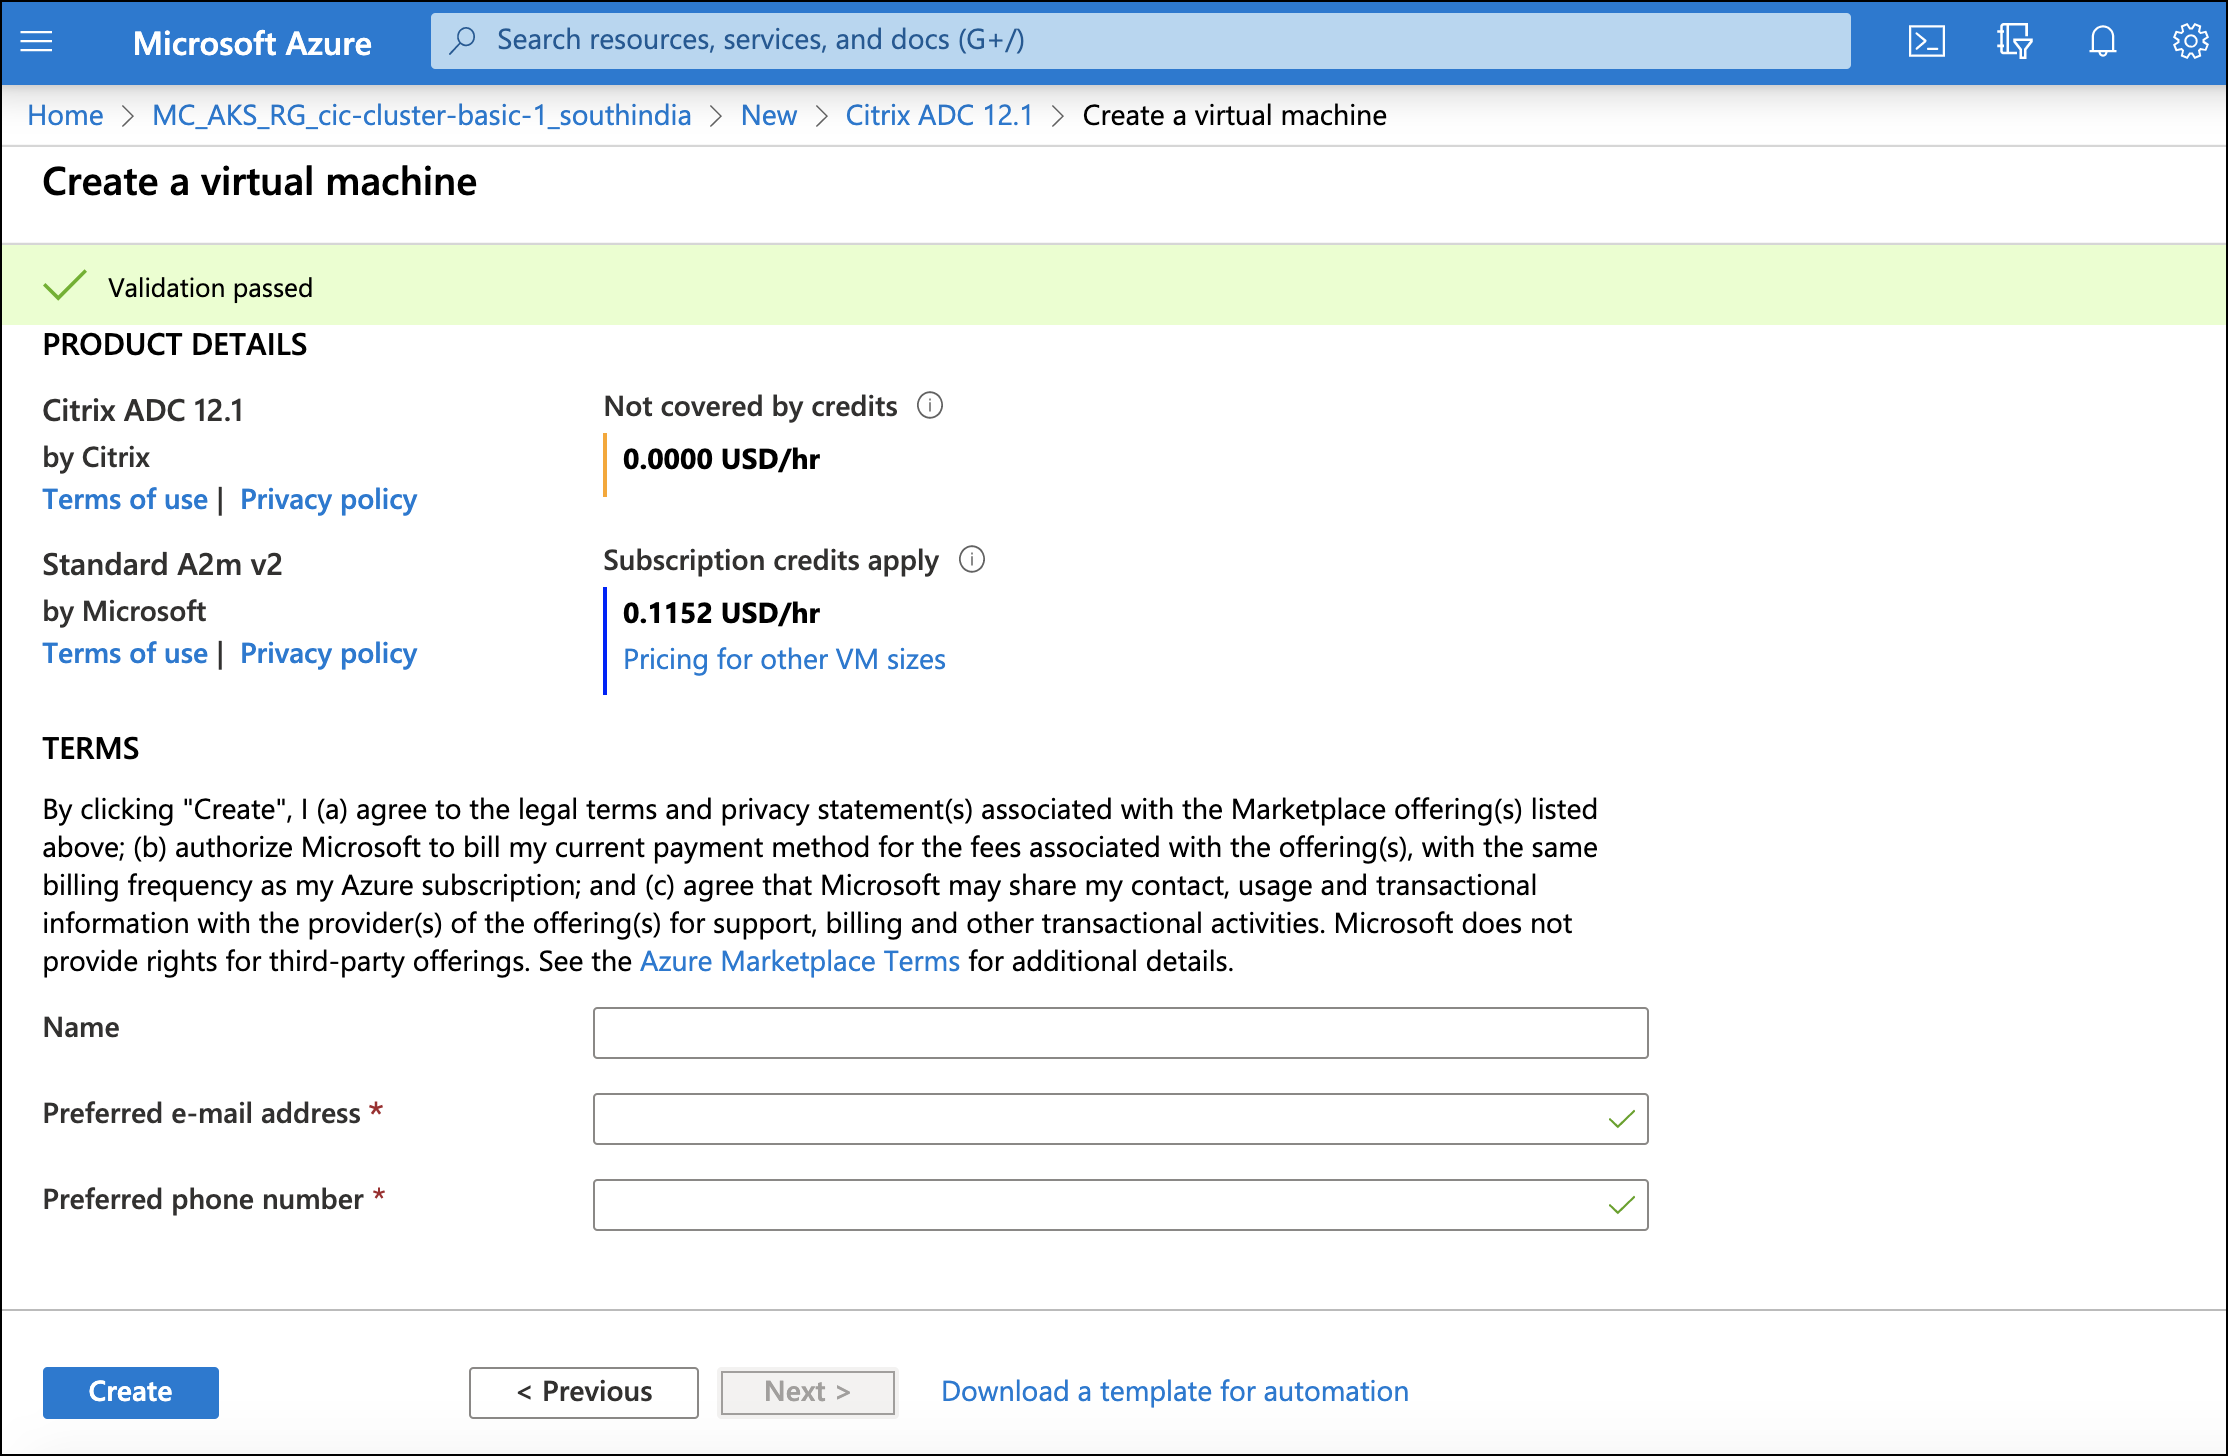The width and height of the screenshot is (2228, 1456).
Task: Open MC_AKS_RG_cic-cluster-basic-1_southindia breadcrumb
Action: tap(421, 115)
